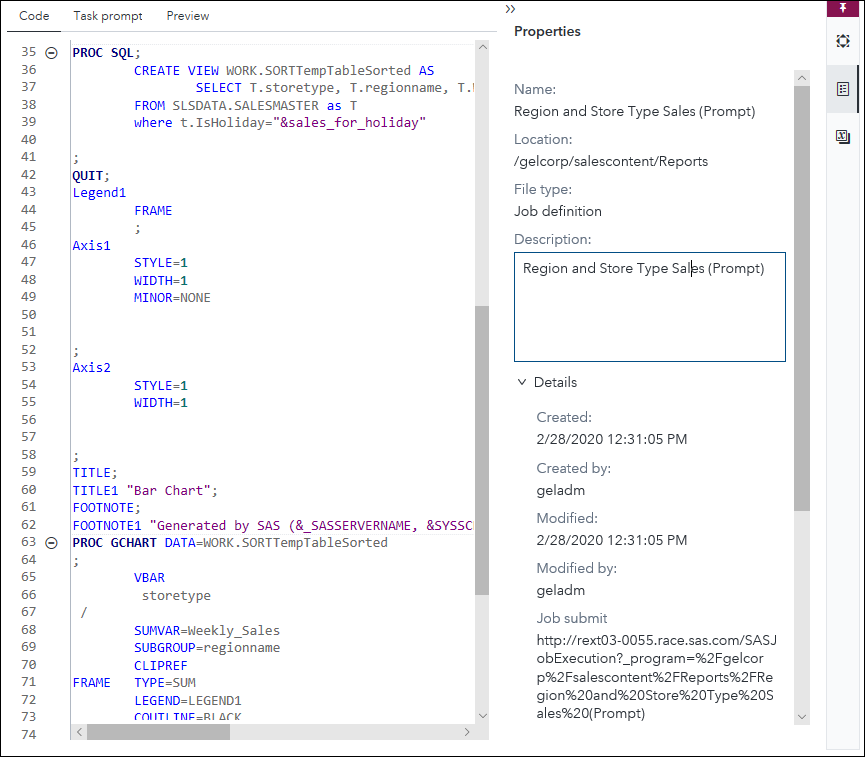Screen dimensions: 865x757
Task: Click the SUMVAR=Weekly_Sales code line
Action: (x=207, y=630)
